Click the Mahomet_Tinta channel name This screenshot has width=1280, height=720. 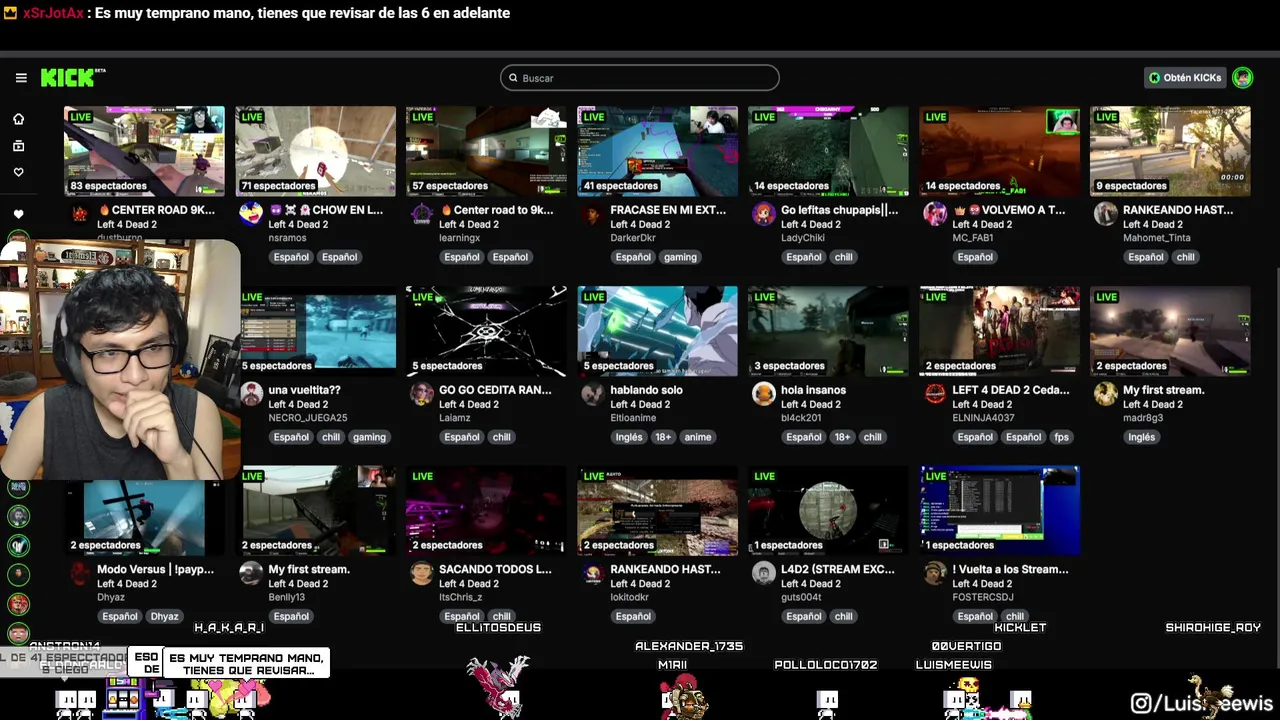(1157, 238)
